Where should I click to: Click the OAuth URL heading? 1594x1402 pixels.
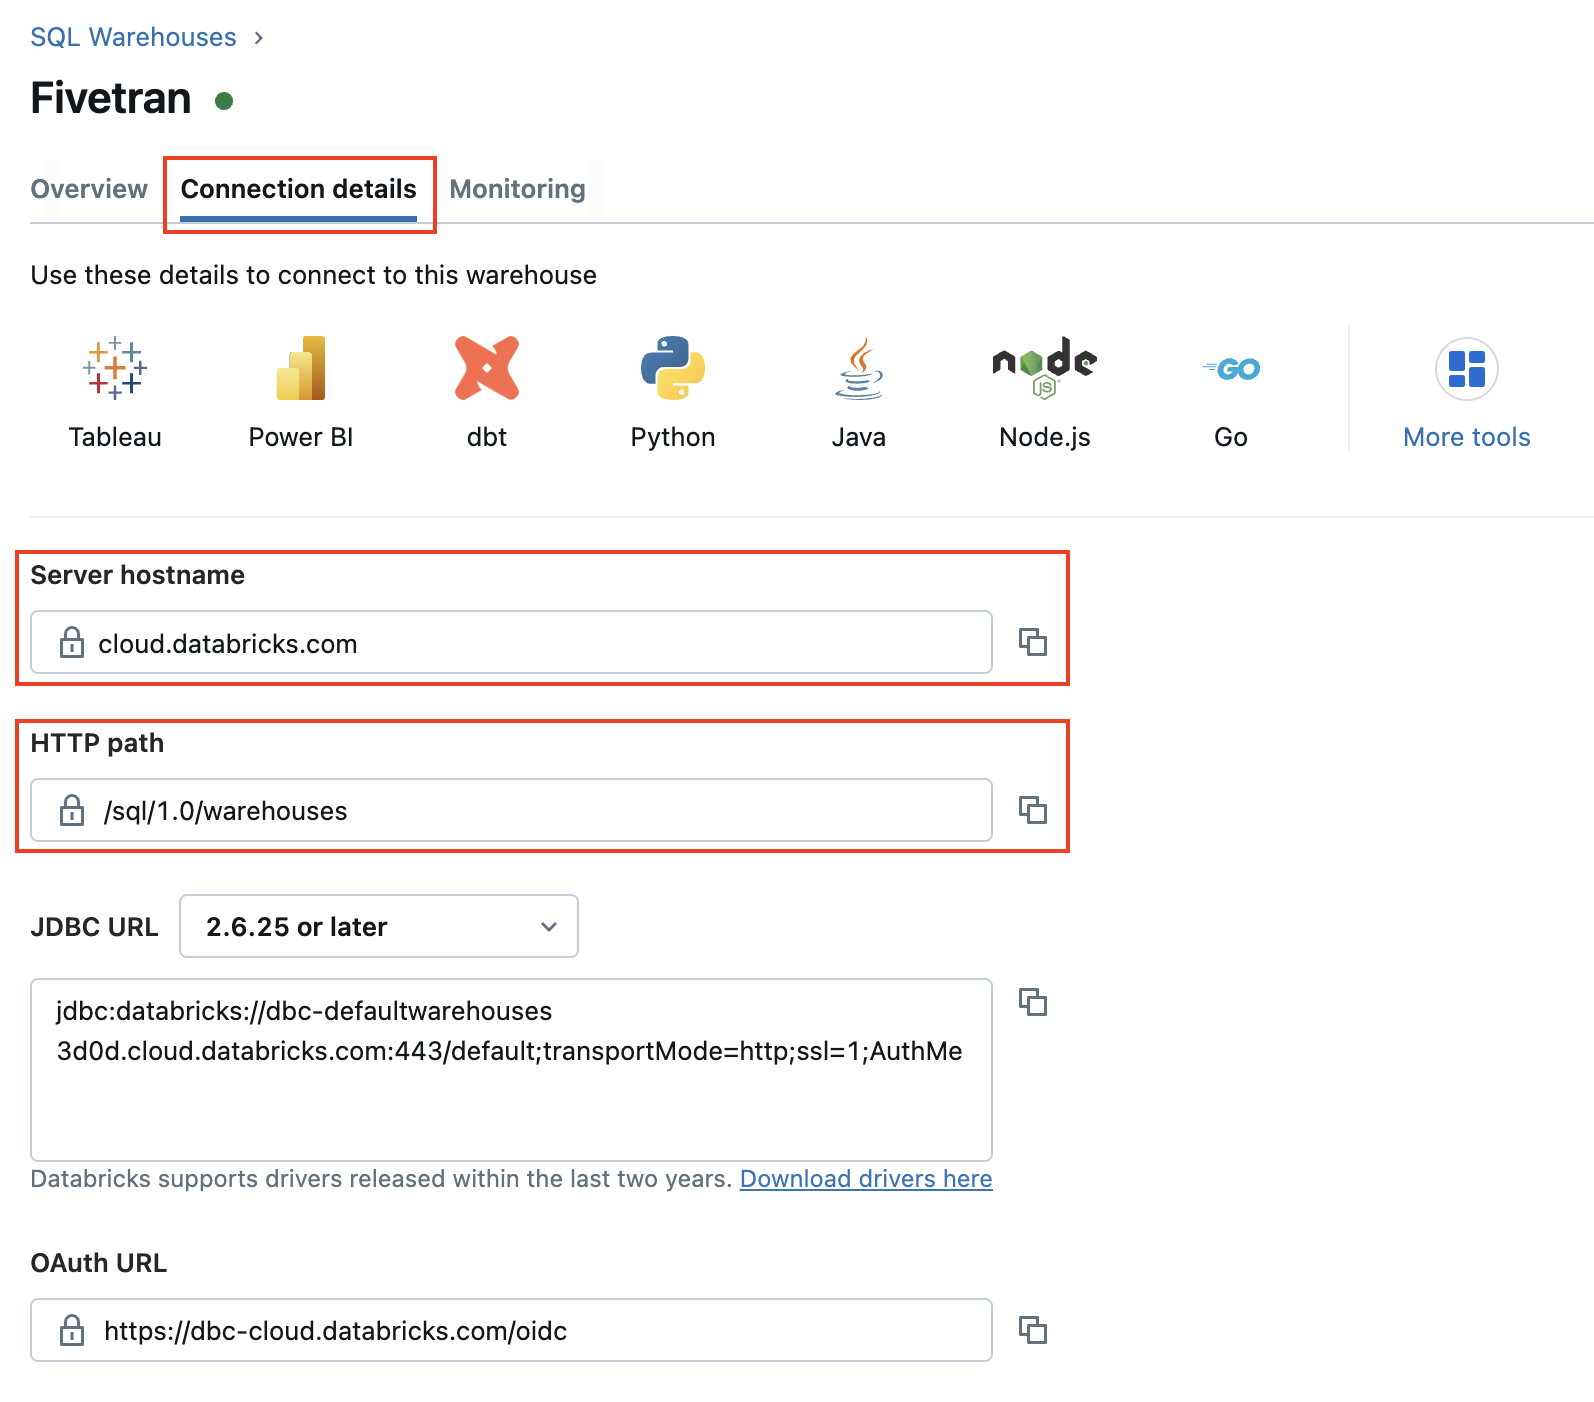[99, 1263]
